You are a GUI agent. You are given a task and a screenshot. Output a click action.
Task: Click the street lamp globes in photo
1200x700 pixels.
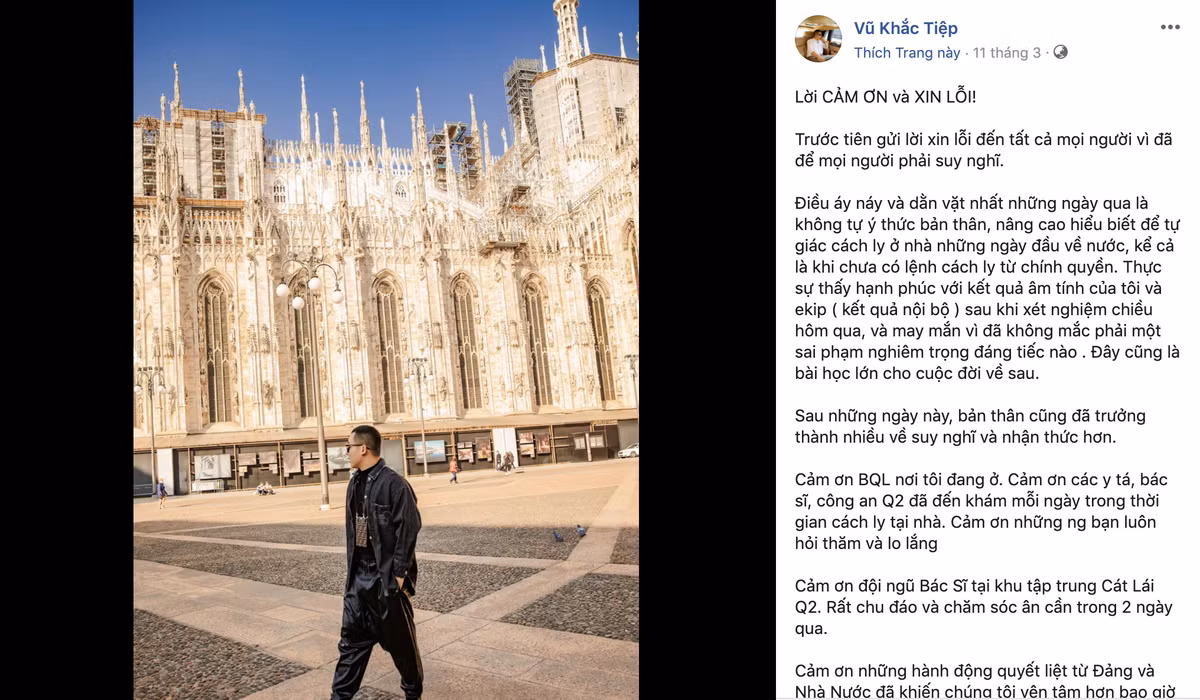tap(309, 280)
